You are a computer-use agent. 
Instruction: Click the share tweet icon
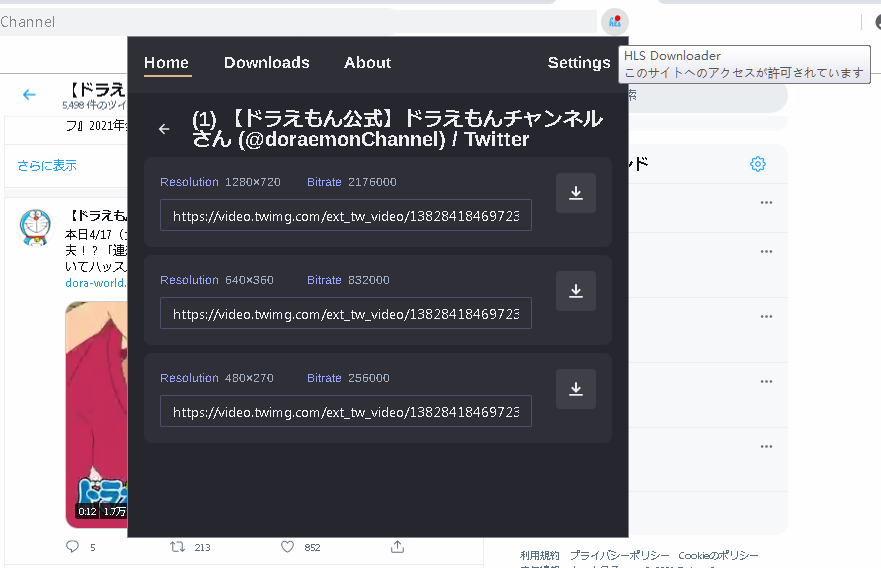click(x=397, y=546)
